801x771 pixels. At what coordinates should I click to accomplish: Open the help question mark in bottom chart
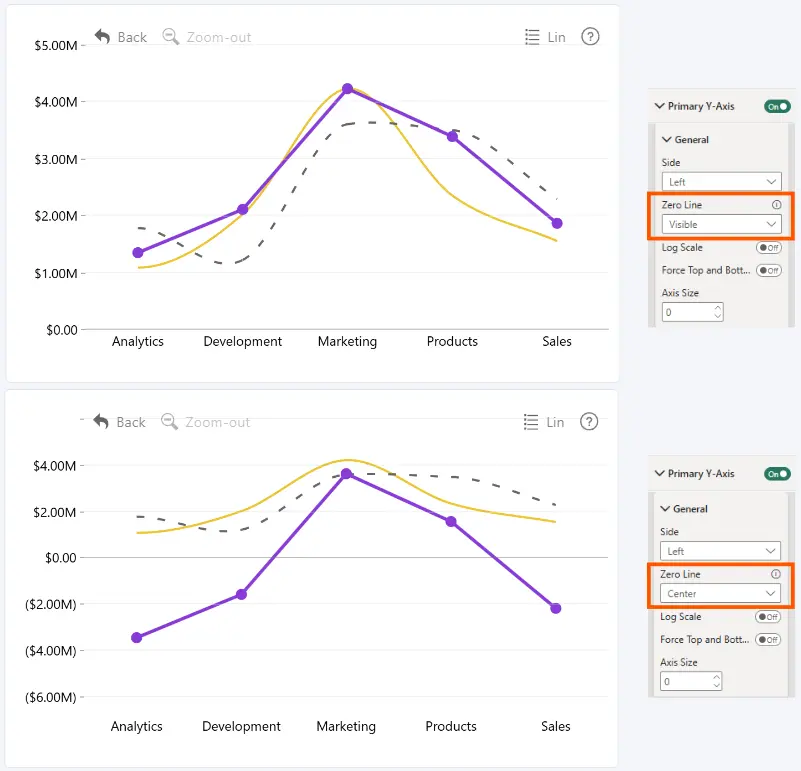click(589, 422)
